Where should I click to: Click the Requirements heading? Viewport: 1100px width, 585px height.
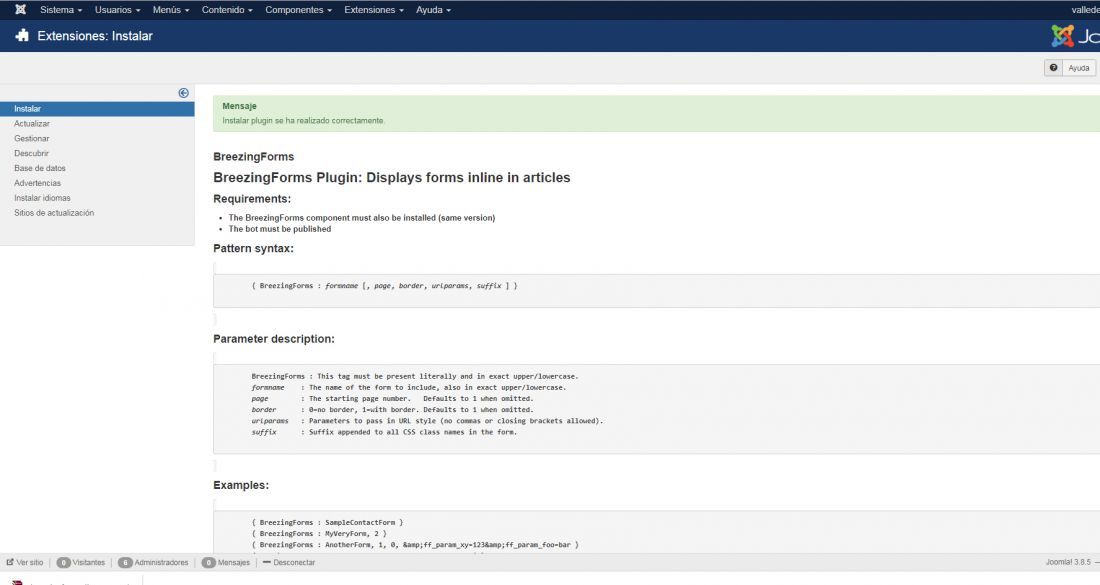point(252,199)
